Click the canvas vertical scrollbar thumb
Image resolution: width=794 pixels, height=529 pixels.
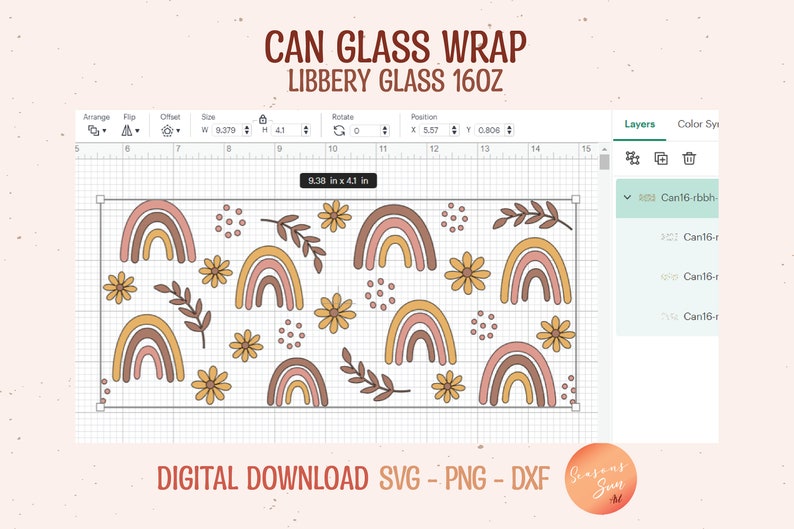point(604,162)
